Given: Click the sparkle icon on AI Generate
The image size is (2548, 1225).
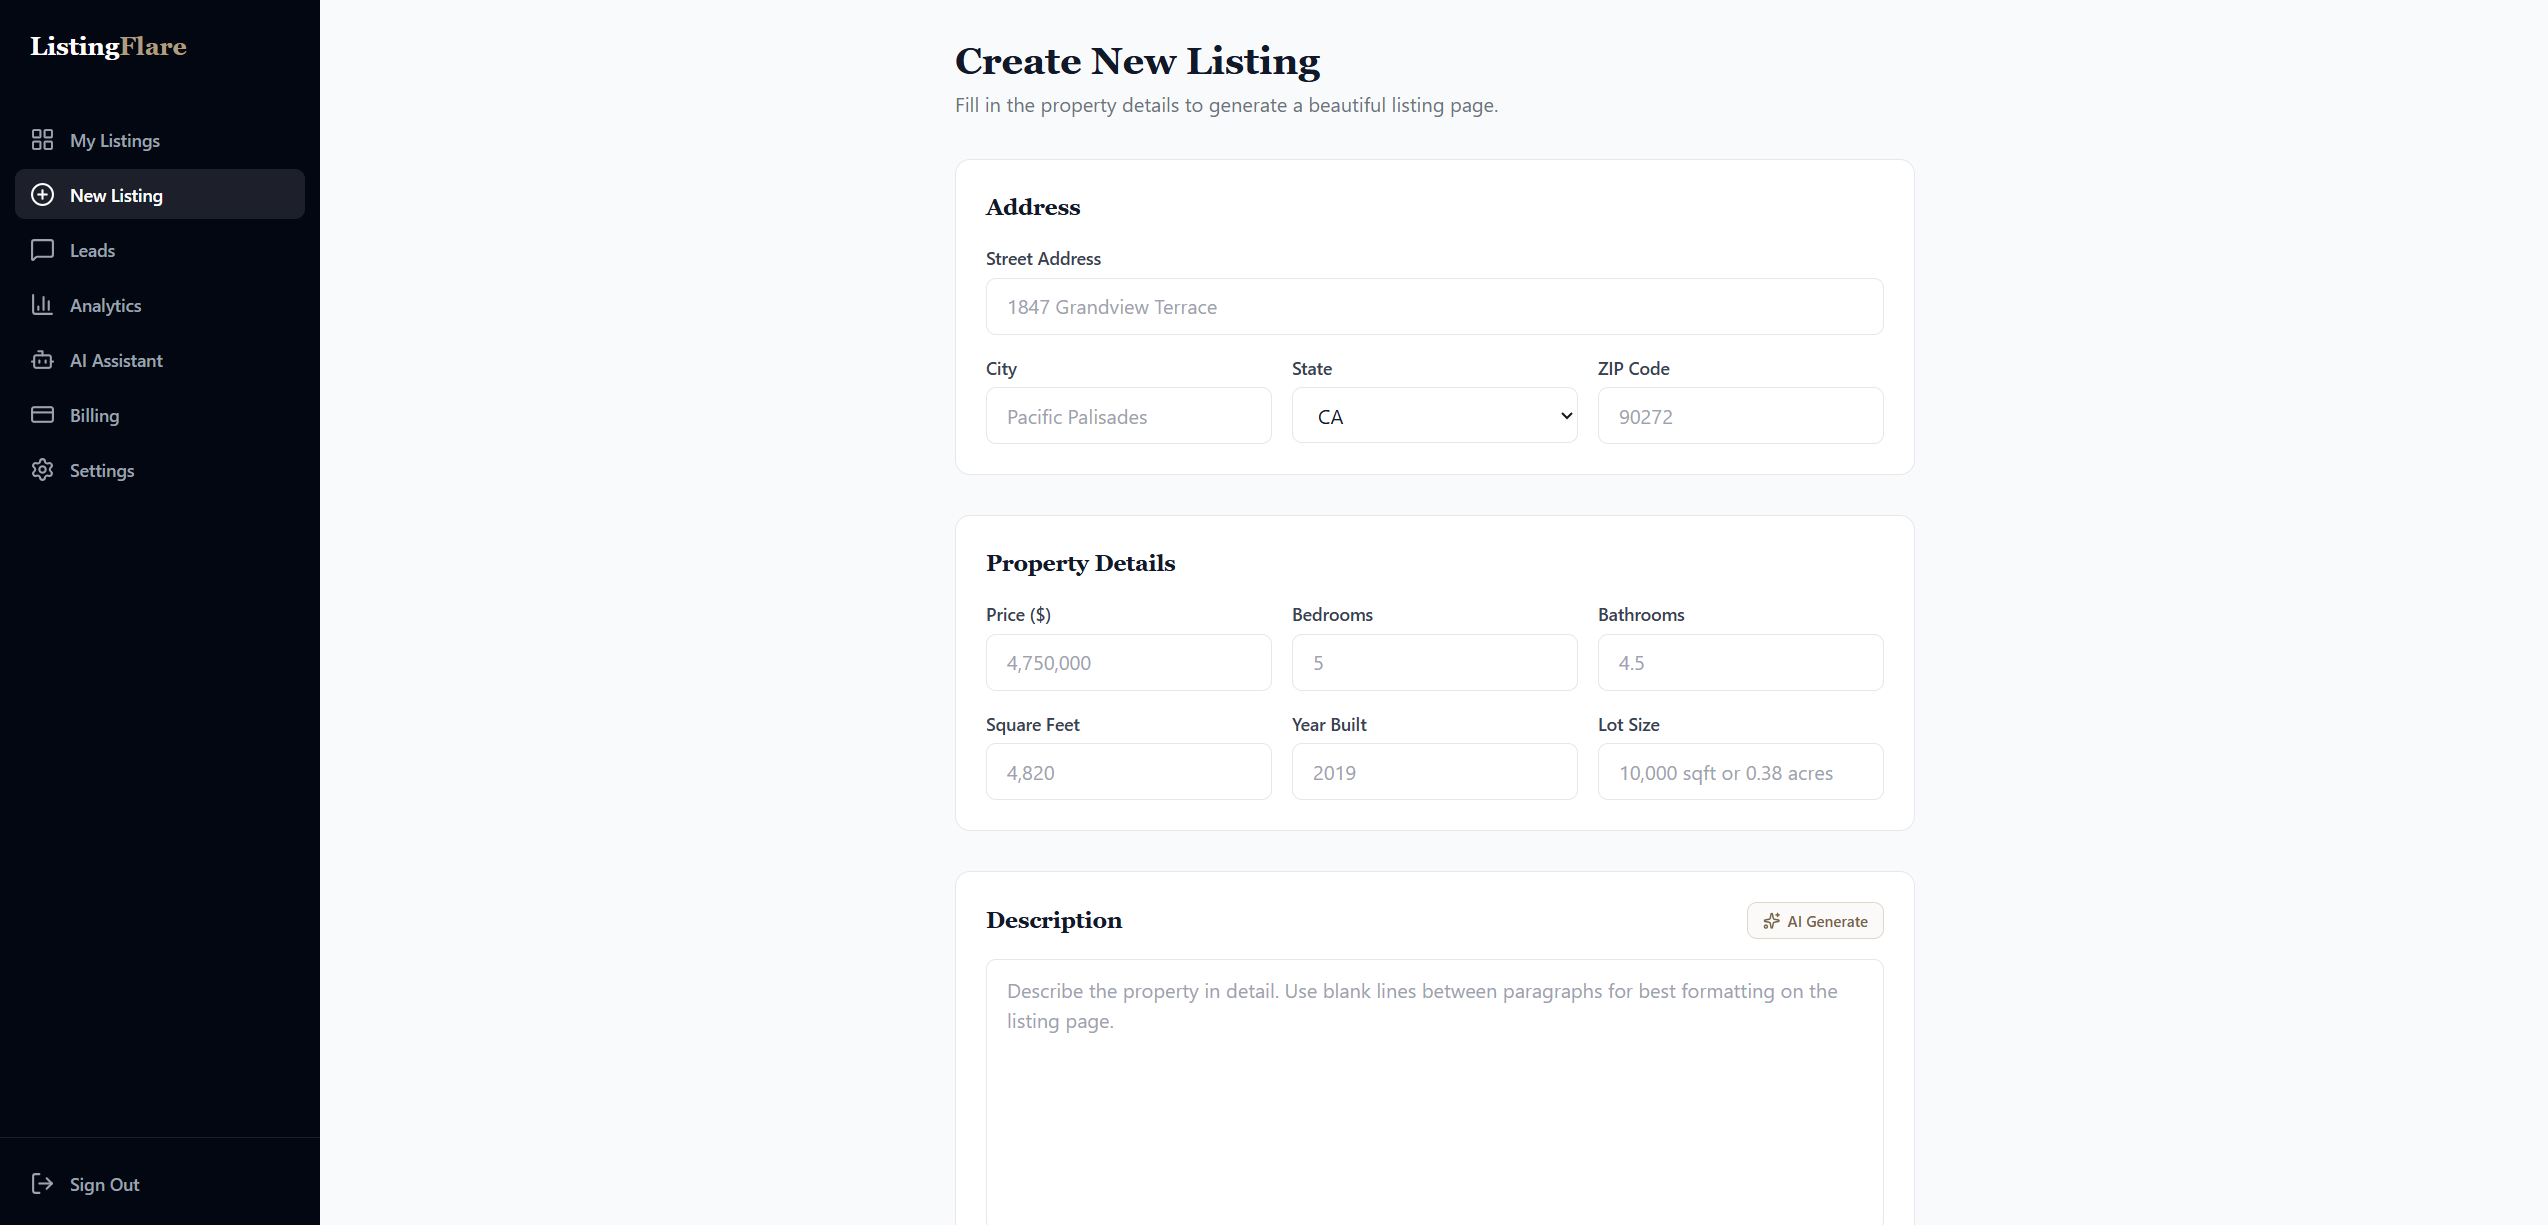Looking at the screenshot, I should pos(1771,921).
